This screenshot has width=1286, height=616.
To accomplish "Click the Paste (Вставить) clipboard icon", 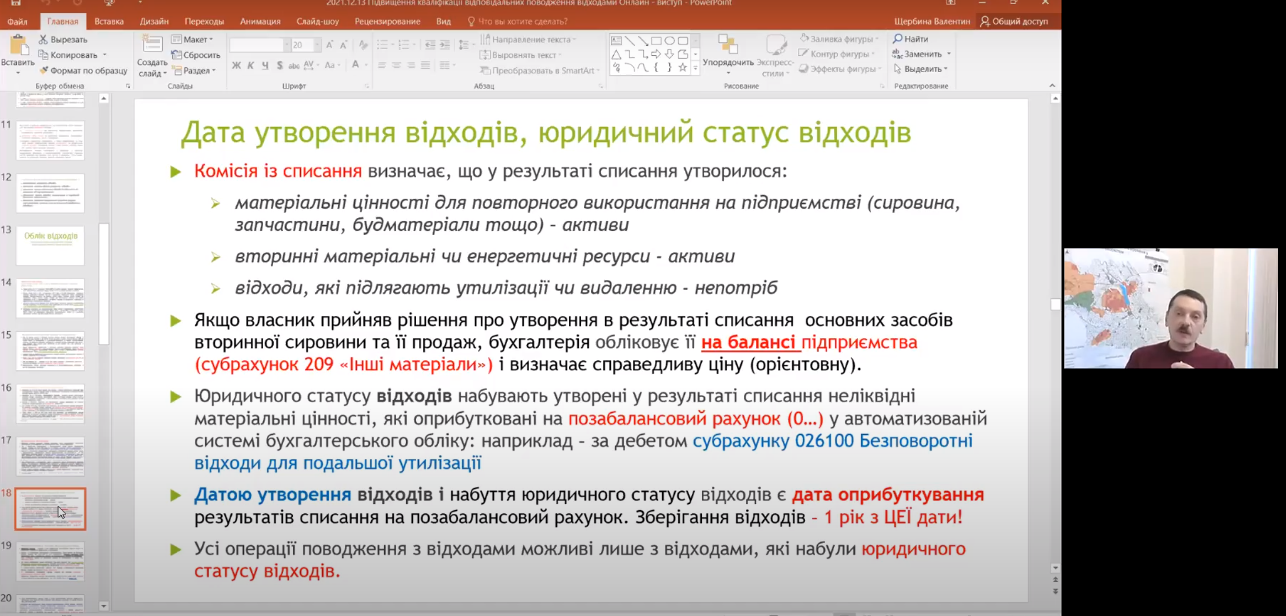I will pos(17,46).
